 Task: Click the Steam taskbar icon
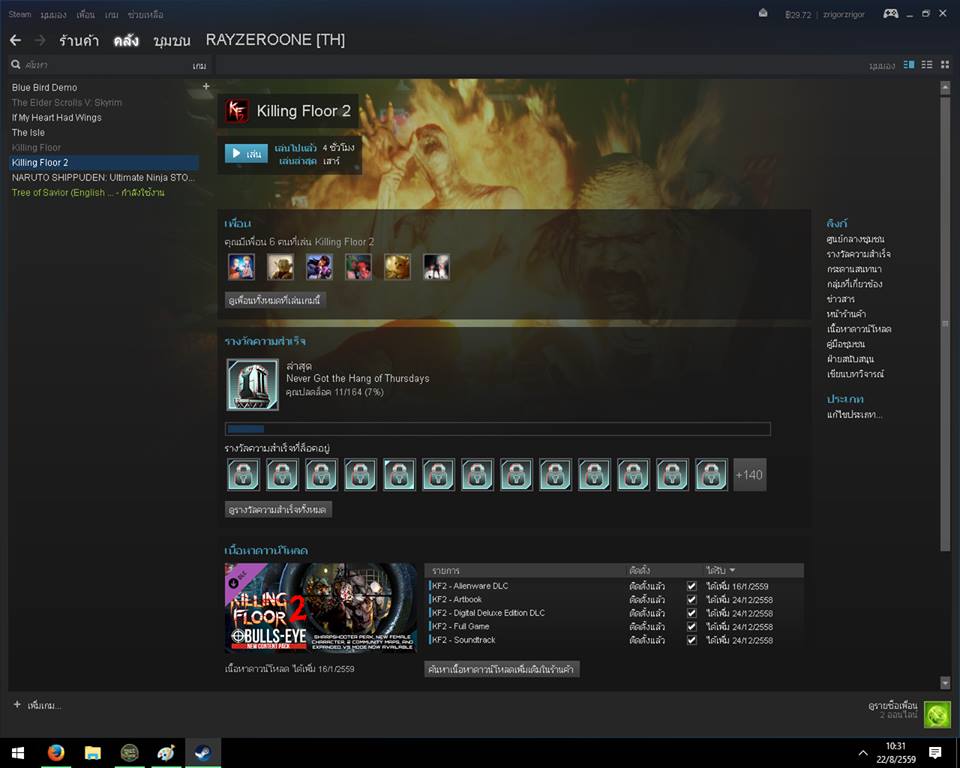click(203, 753)
